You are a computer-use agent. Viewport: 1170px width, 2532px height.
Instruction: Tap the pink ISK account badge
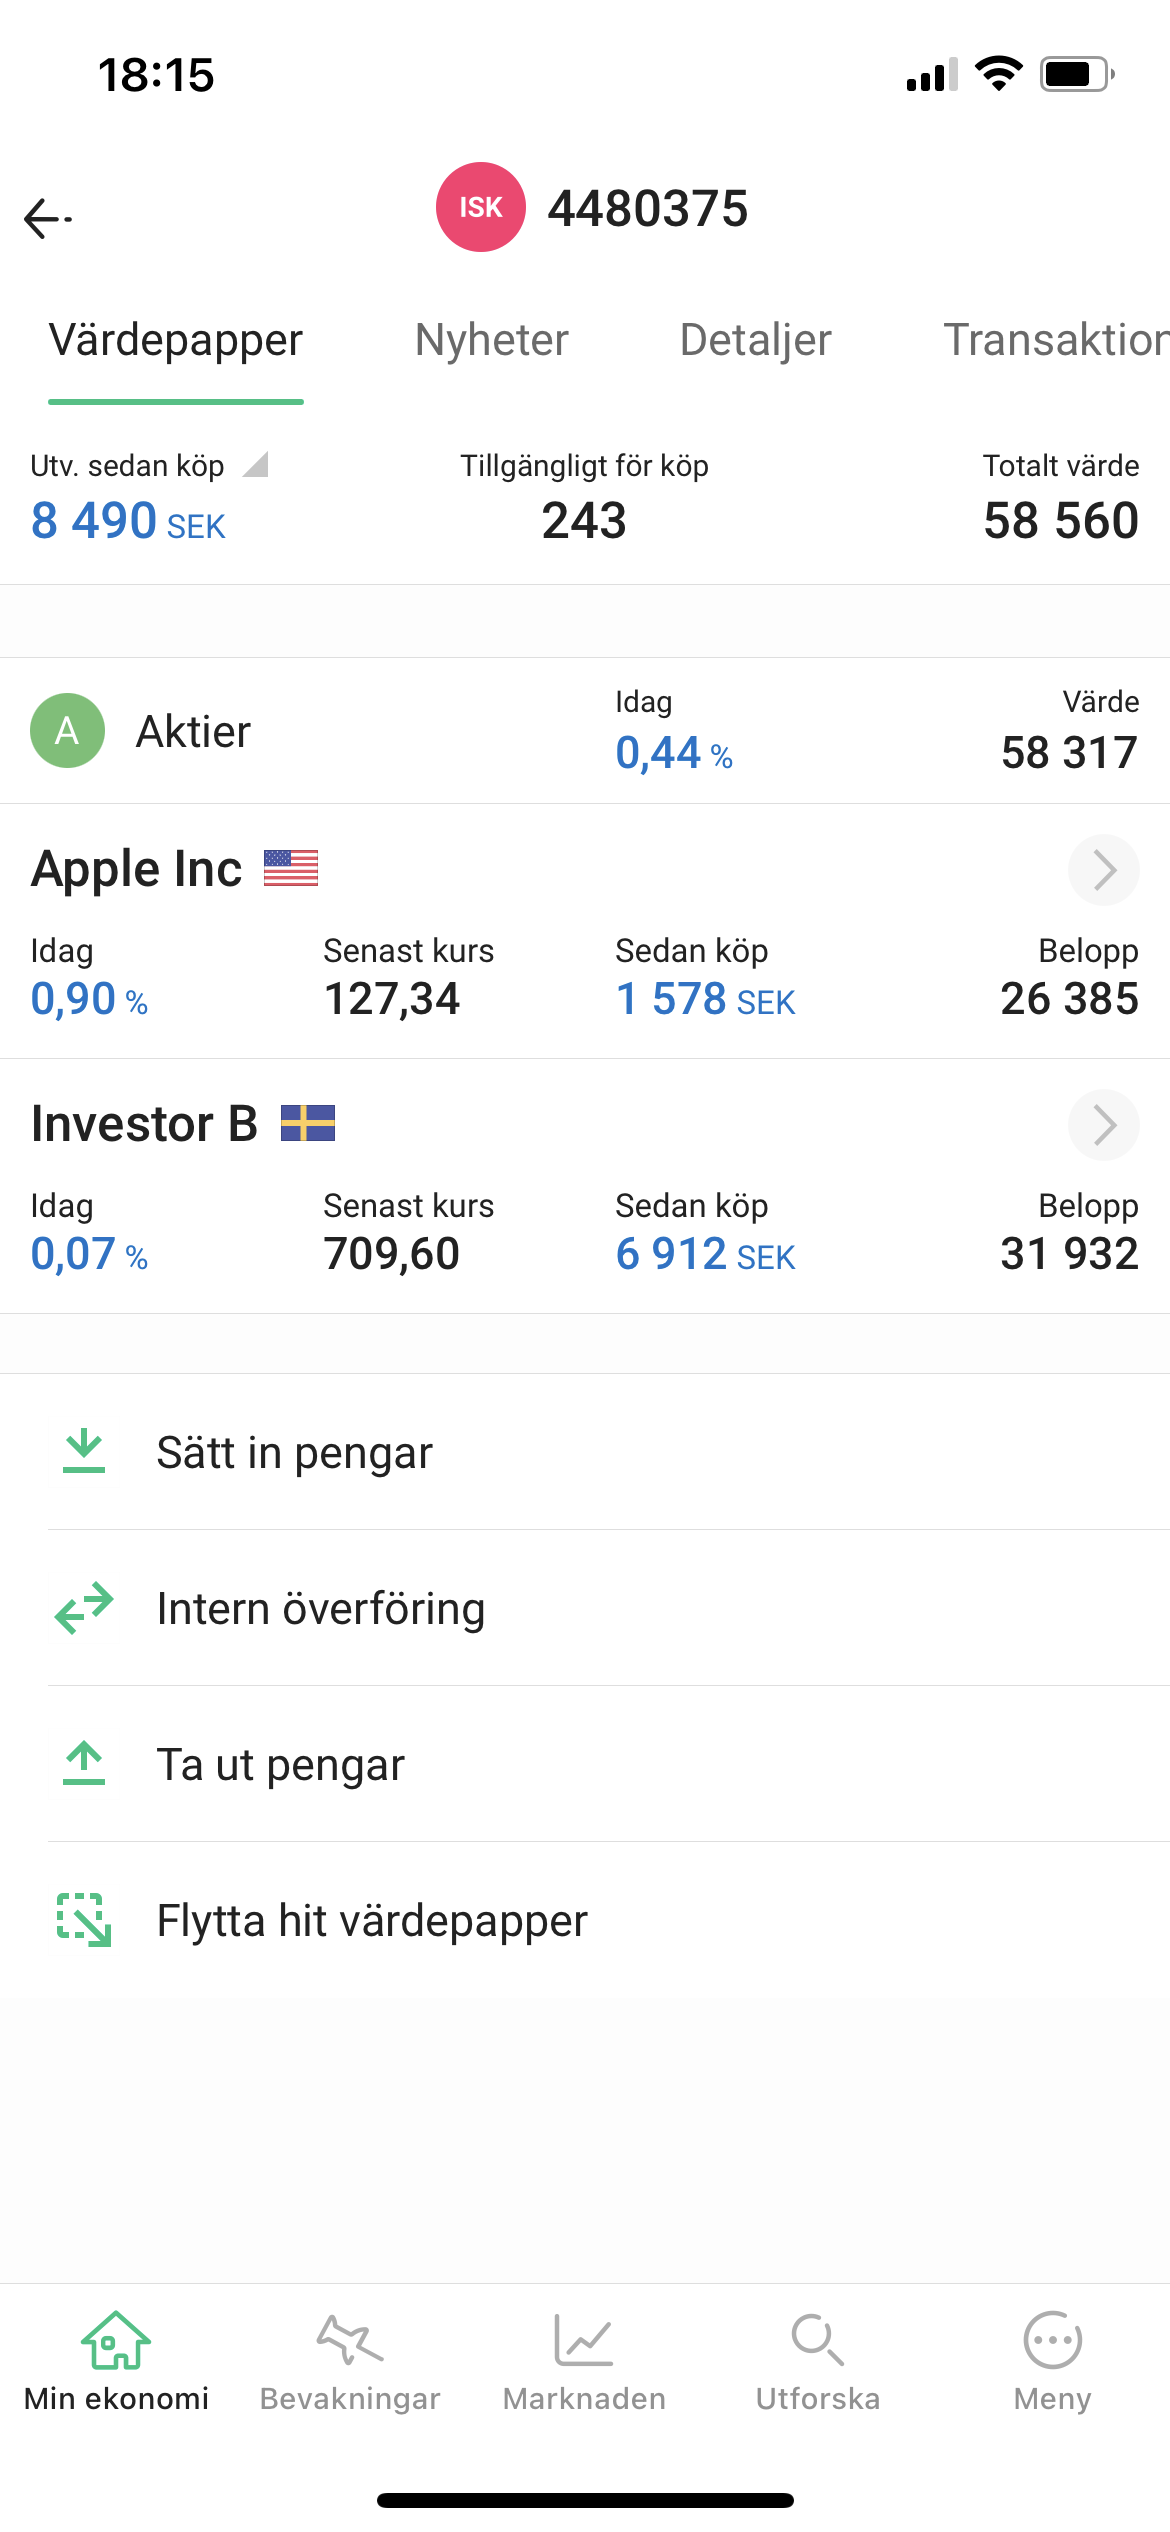pyautogui.click(x=481, y=207)
